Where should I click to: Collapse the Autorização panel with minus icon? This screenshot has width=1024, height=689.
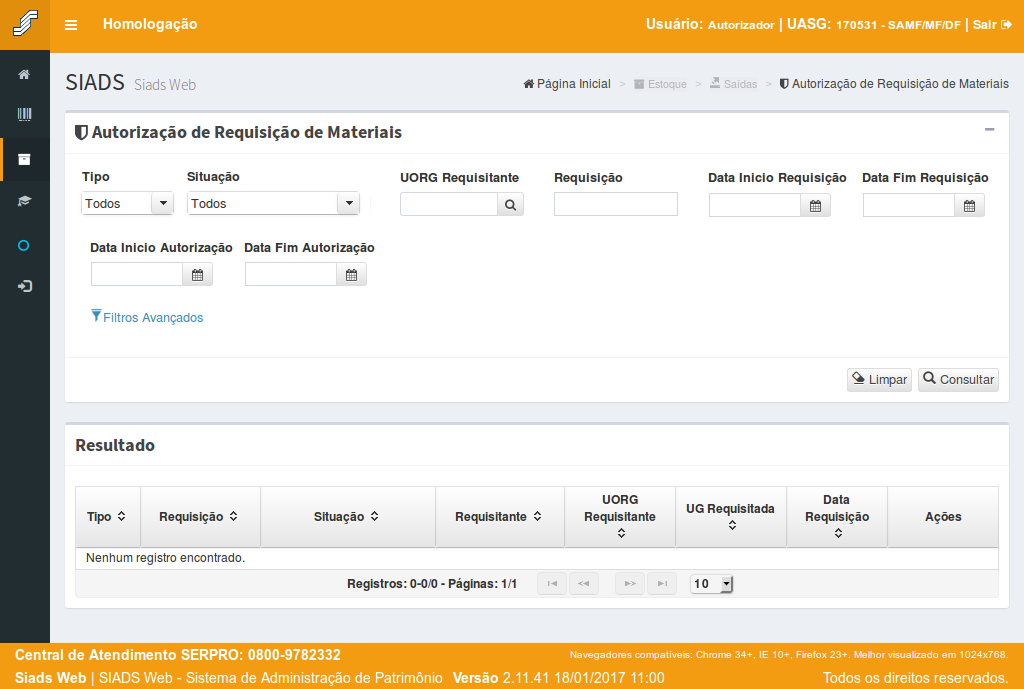pos(989,130)
